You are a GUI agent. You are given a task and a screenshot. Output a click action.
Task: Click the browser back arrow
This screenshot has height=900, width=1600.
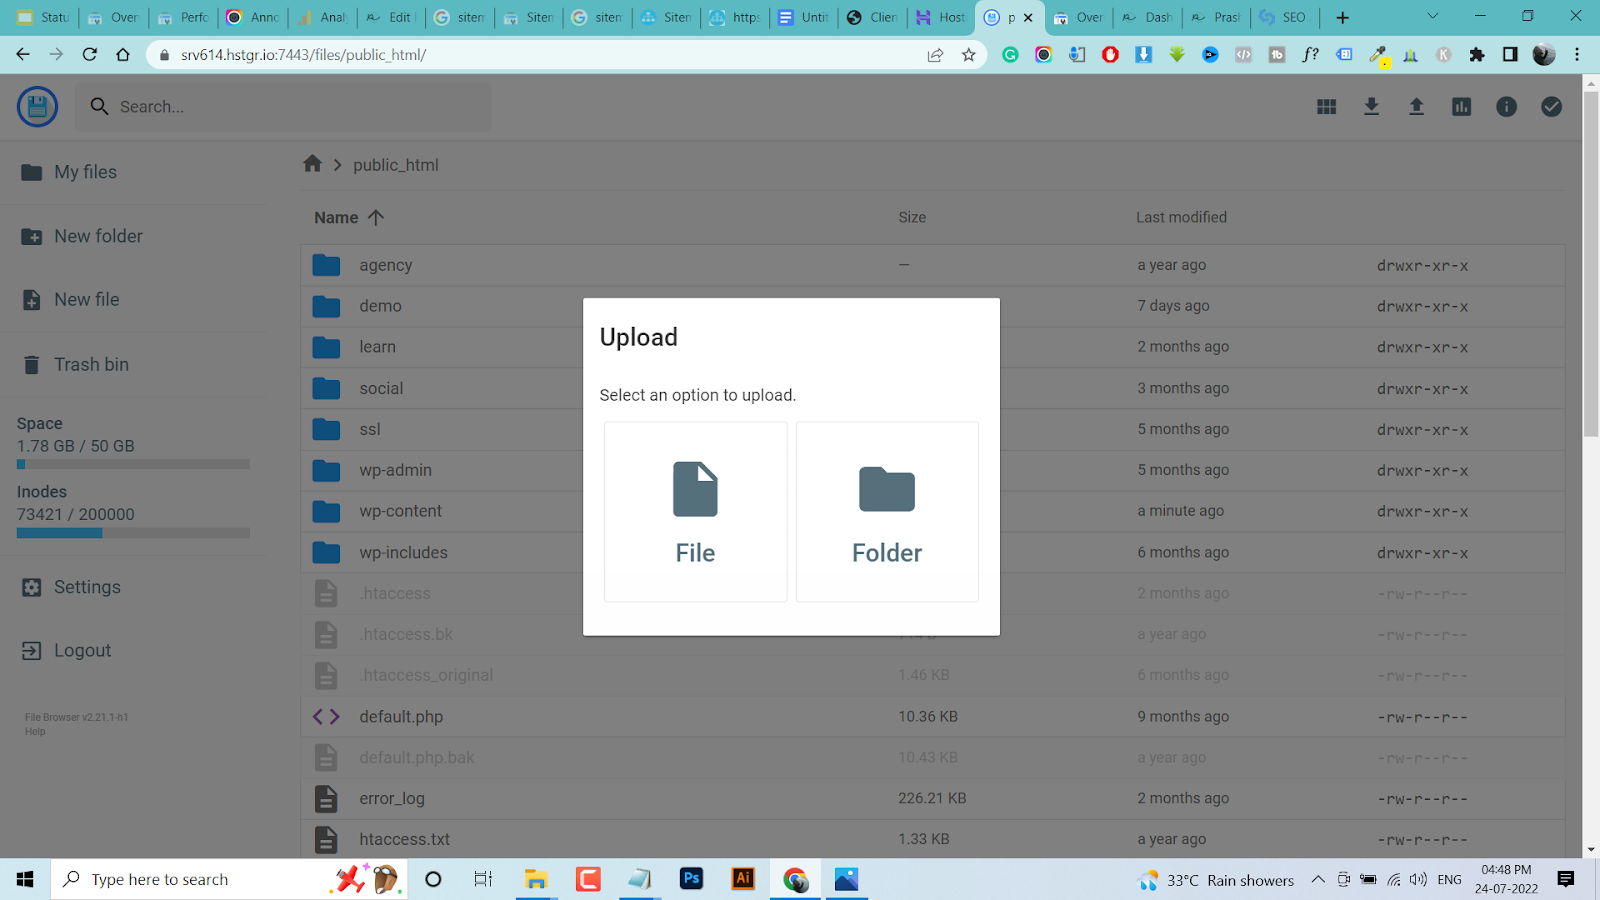coord(23,55)
